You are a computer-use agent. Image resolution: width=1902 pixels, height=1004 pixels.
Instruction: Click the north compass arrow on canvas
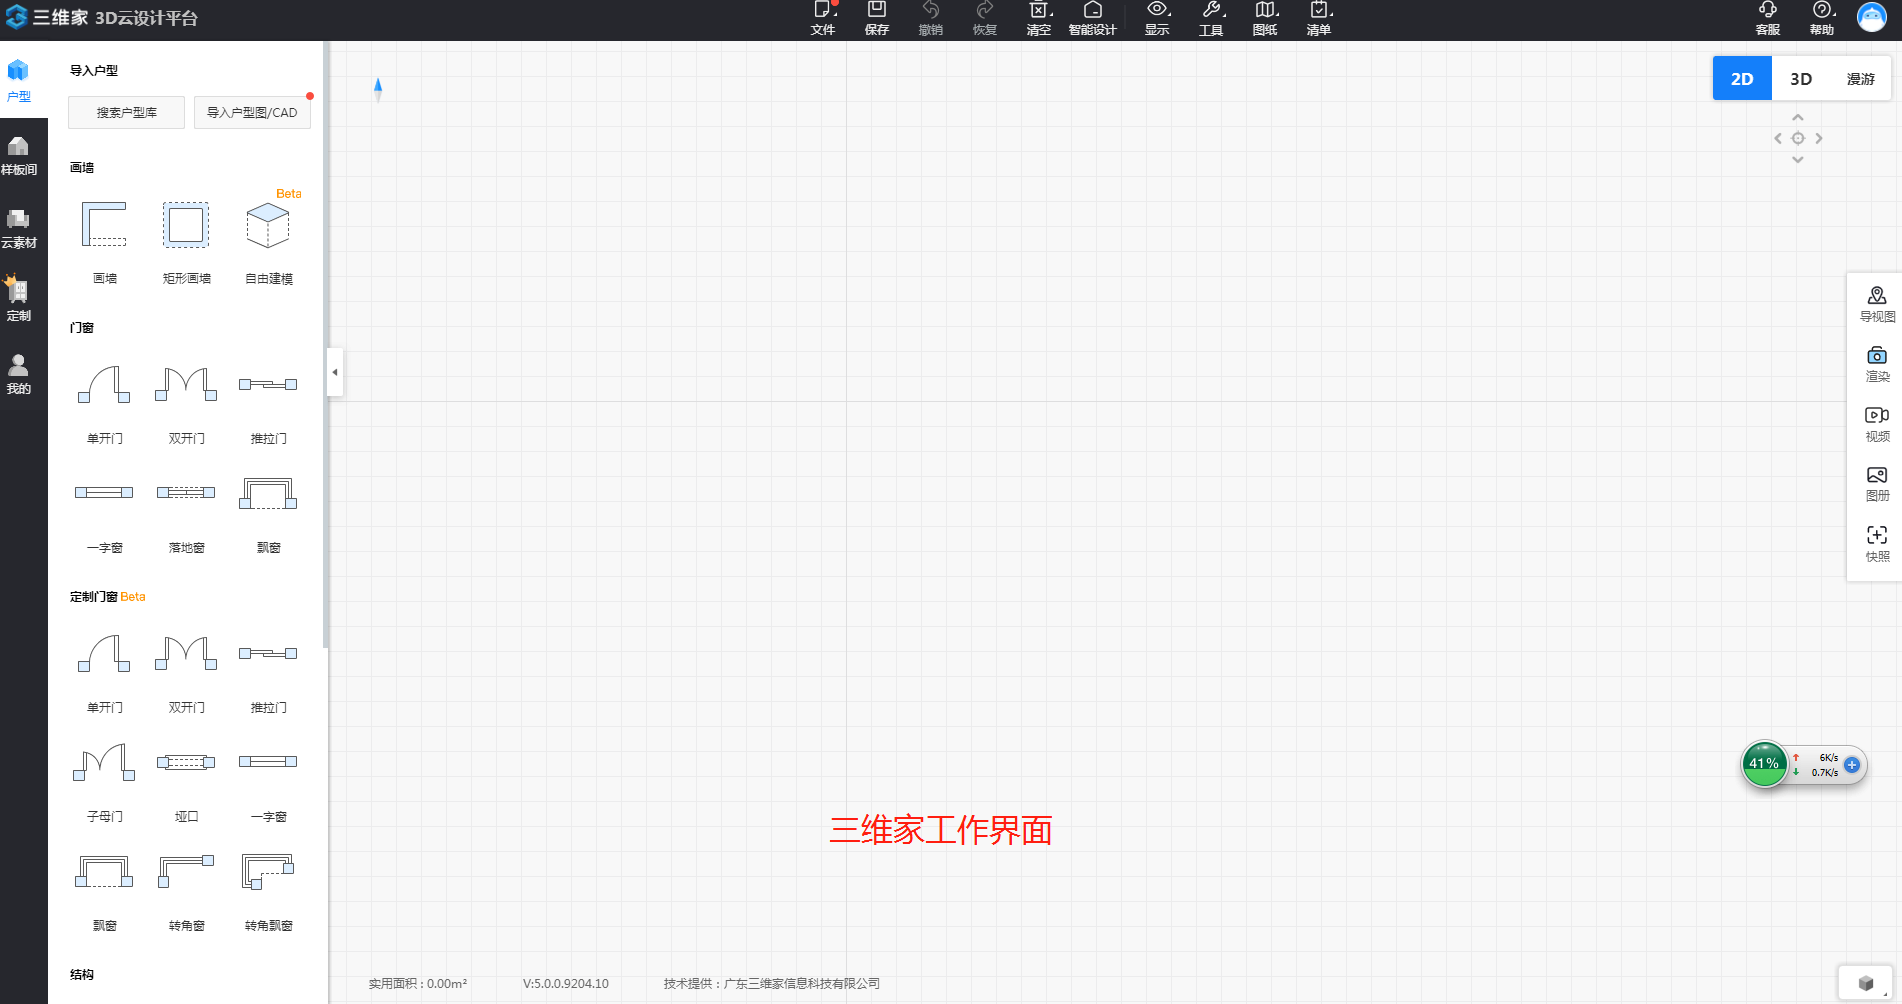[378, 88]
